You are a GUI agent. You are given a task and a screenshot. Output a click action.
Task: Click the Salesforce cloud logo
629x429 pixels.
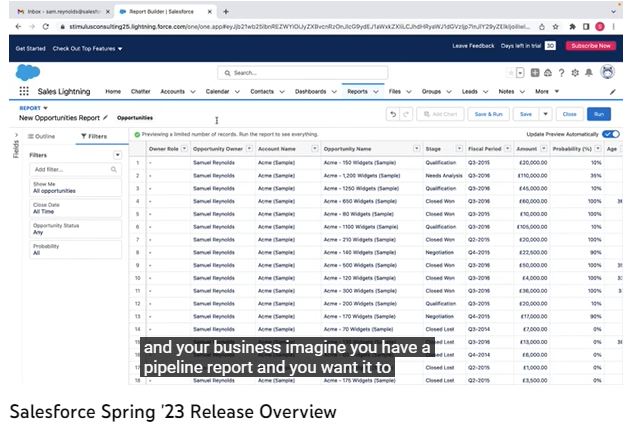click(28, 73)
